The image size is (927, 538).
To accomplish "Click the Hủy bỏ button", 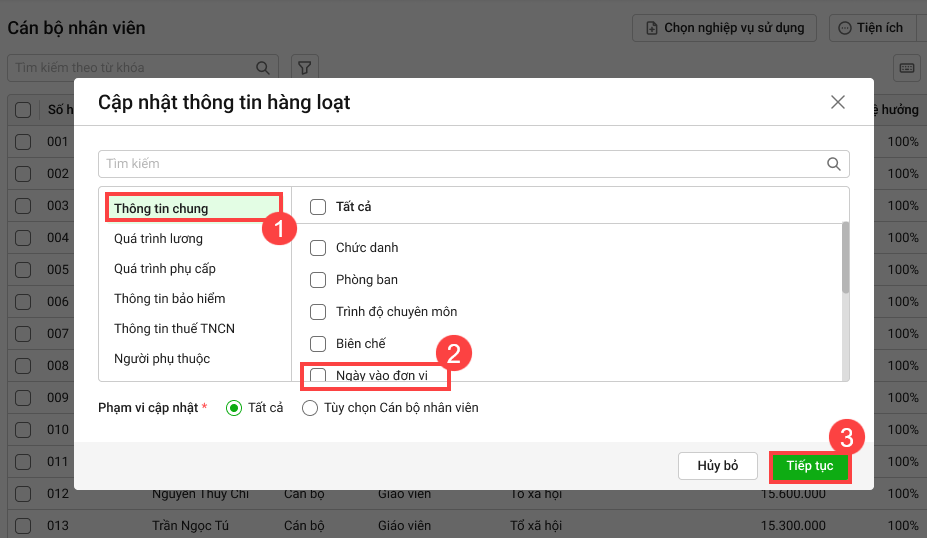I will (717, 466).
